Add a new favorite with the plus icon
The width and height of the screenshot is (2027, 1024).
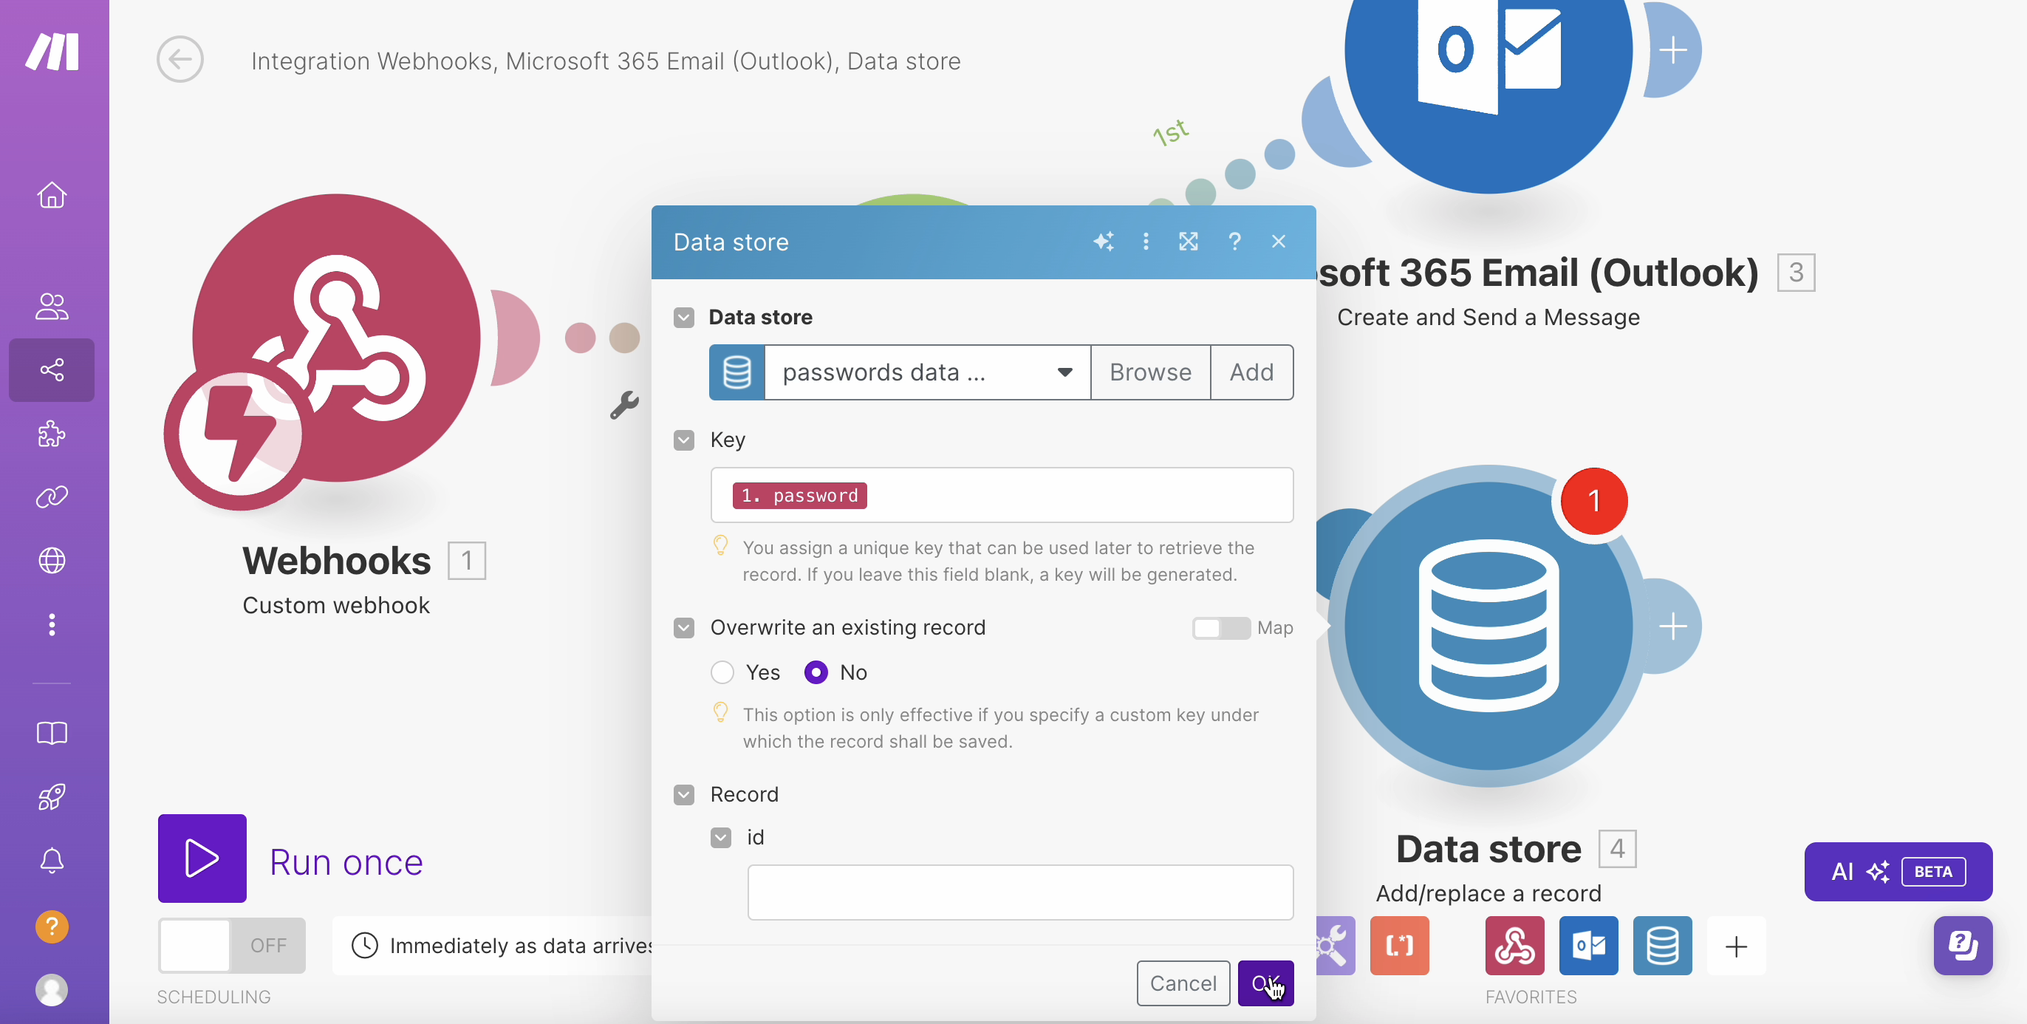point(1737,946)
